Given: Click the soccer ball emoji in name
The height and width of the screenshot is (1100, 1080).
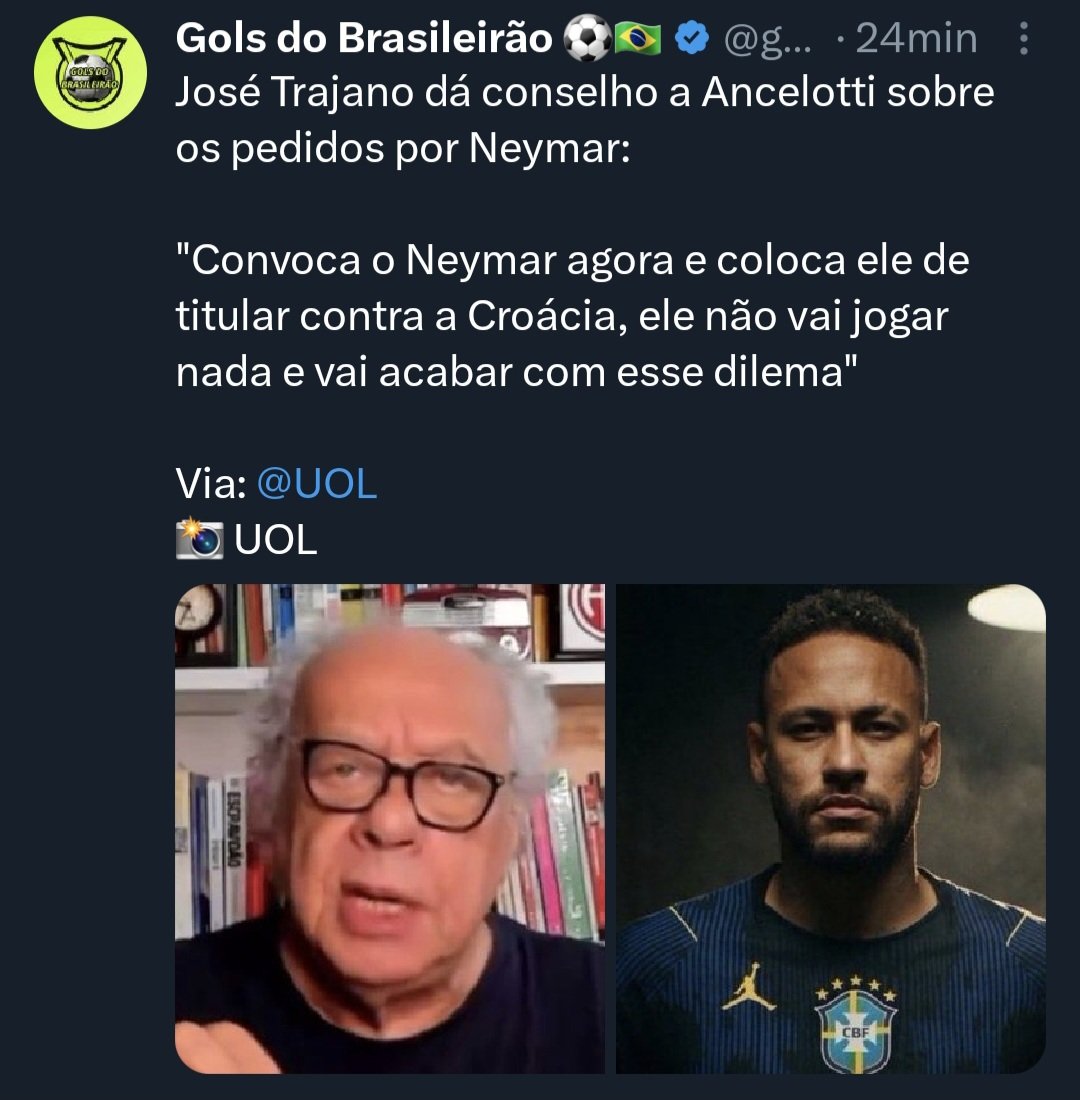Looking at the screenshot, I should click(587, 39).
